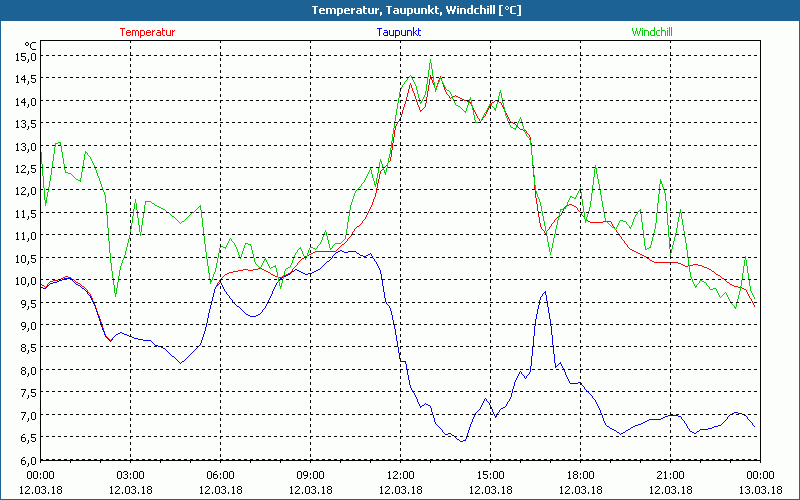Screen dimensions: 800x500
Task: Select the 21:00 time axis label
Action: (670, 475)
